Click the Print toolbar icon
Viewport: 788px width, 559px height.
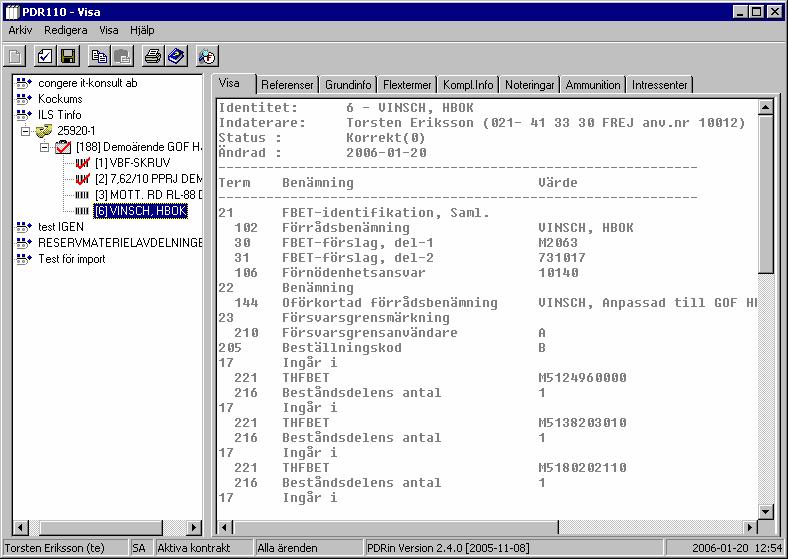coord(153,56)
